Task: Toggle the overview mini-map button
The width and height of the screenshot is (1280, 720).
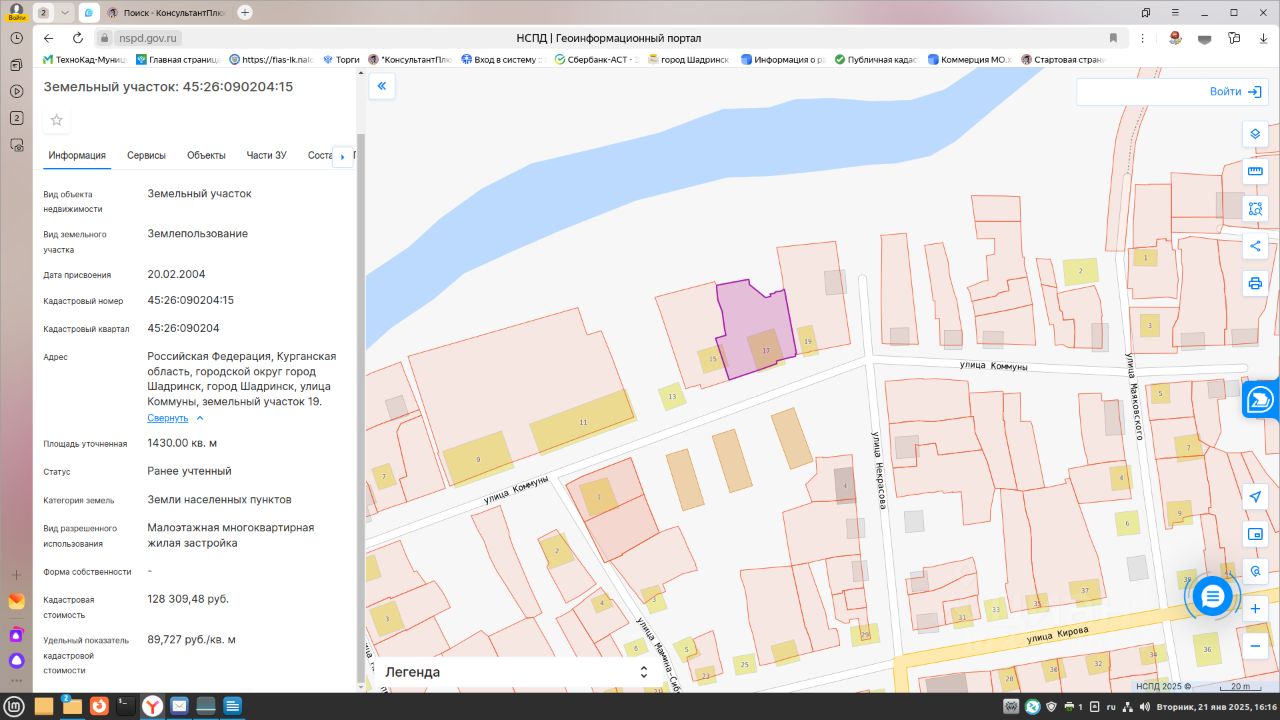Action: 1255,534
